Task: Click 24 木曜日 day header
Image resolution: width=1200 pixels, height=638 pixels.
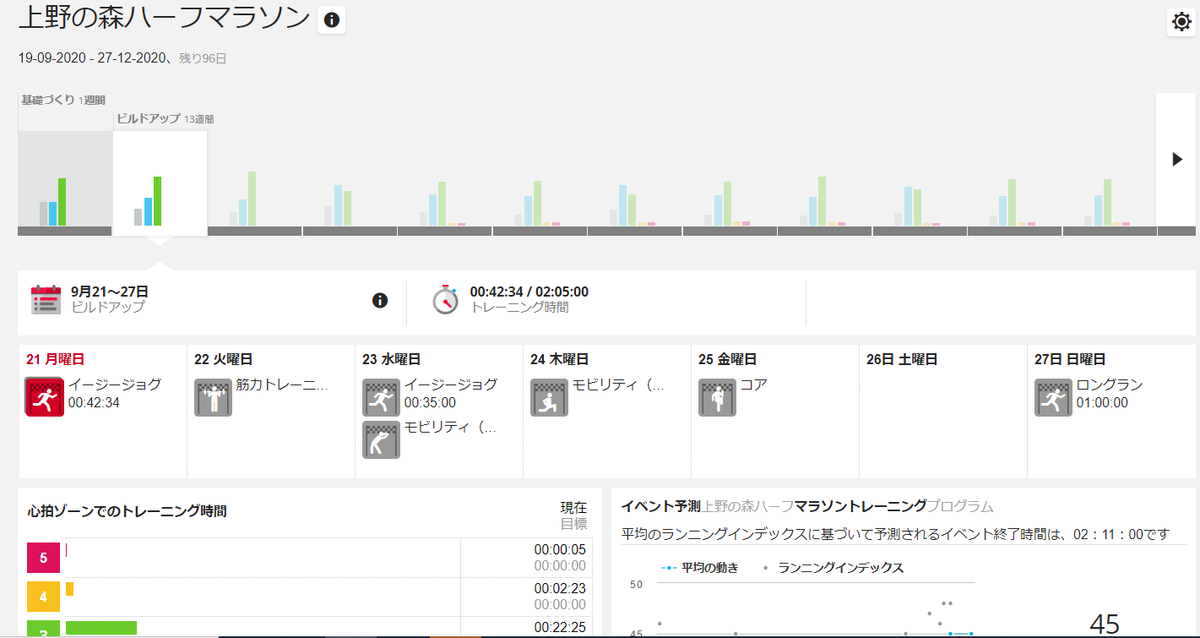Action: coord(559,359)
